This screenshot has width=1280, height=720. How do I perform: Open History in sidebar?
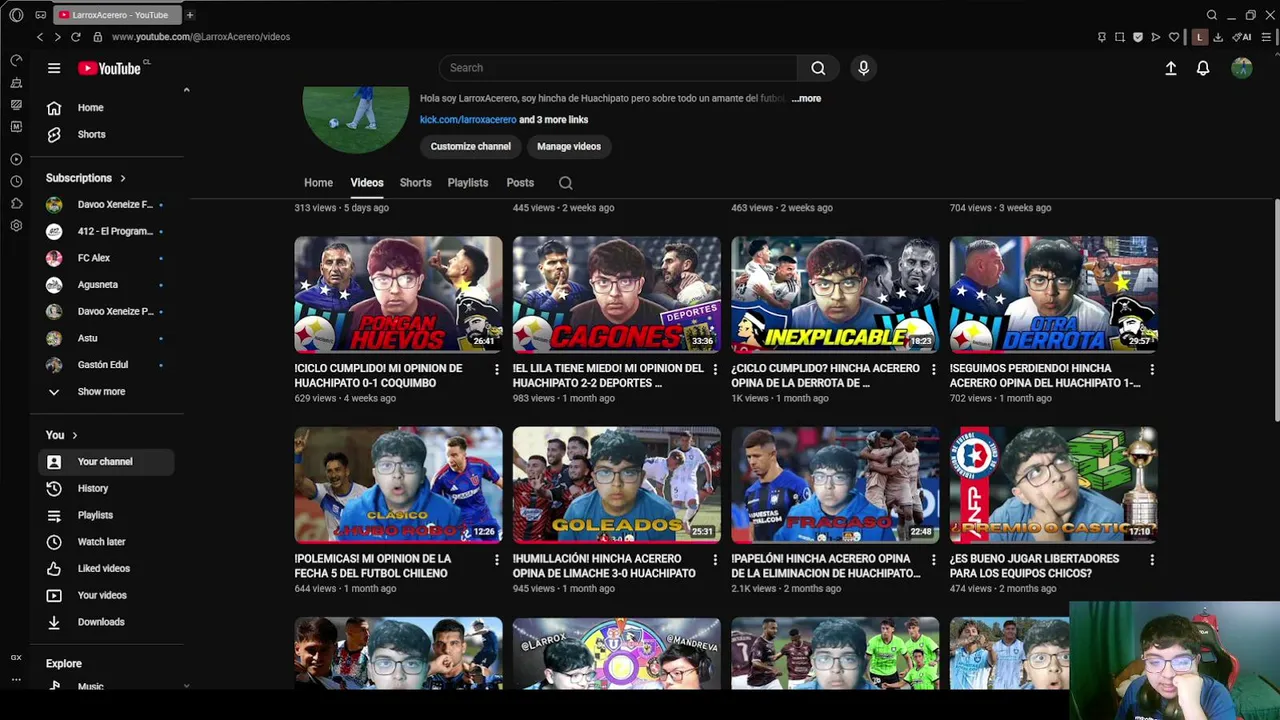[106, 488]
